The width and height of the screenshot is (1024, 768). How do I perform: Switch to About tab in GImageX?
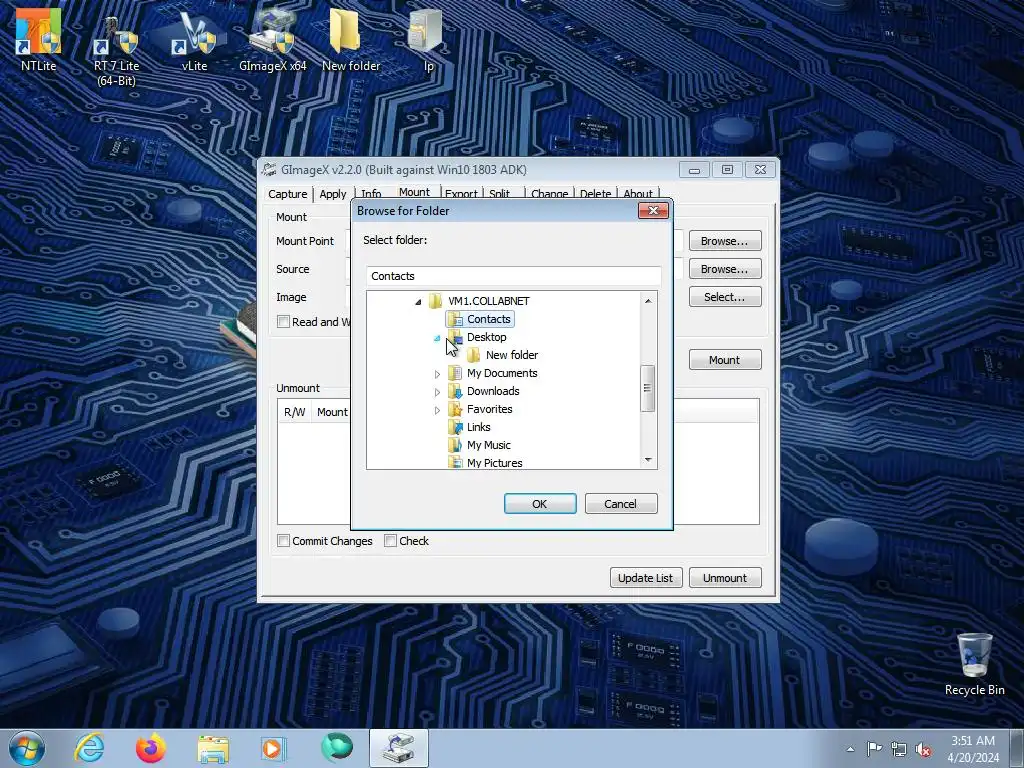[x=638, y=194]
